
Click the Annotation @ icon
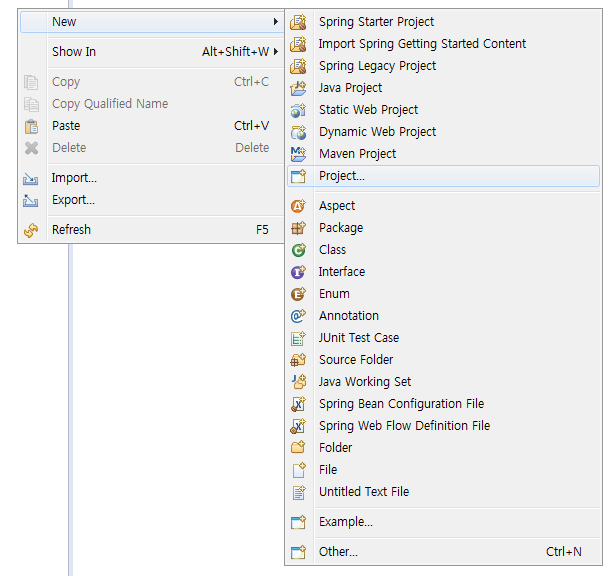tap(298, 316)
